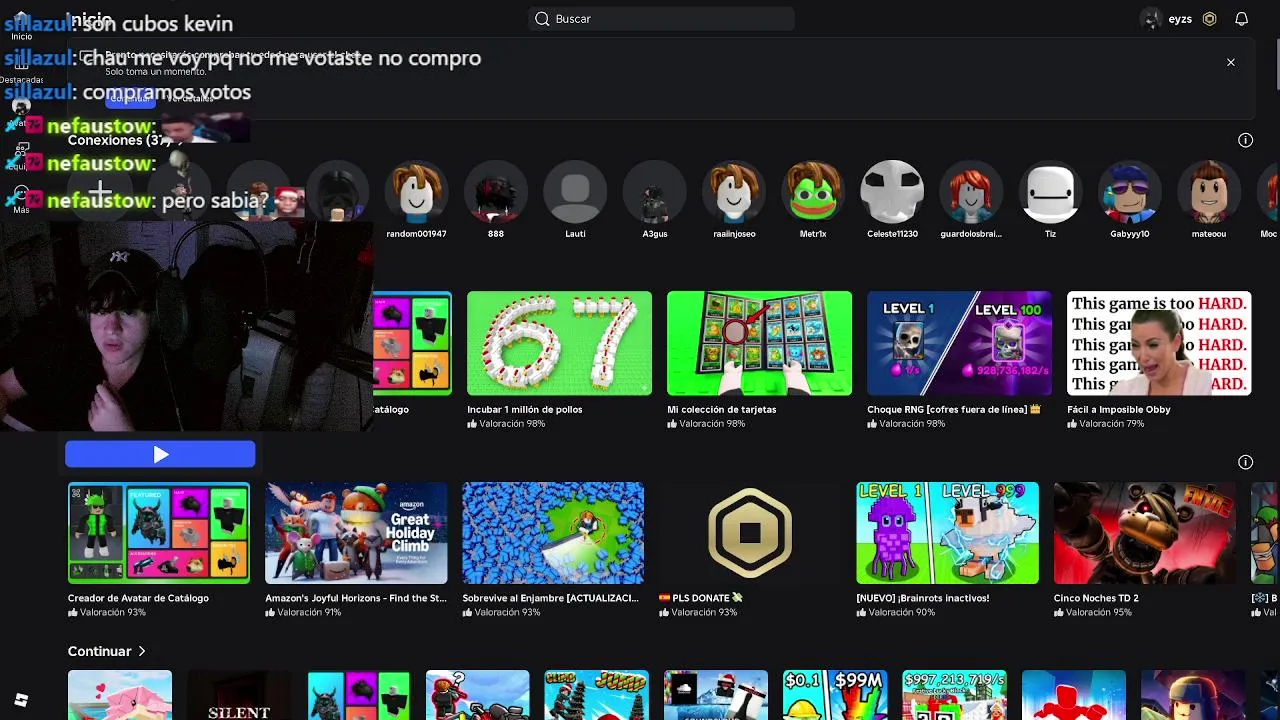The height and width of the screenshot is (720, 1280).
Task: Expand the Continuar section arrow
Action: click(141, 651)
